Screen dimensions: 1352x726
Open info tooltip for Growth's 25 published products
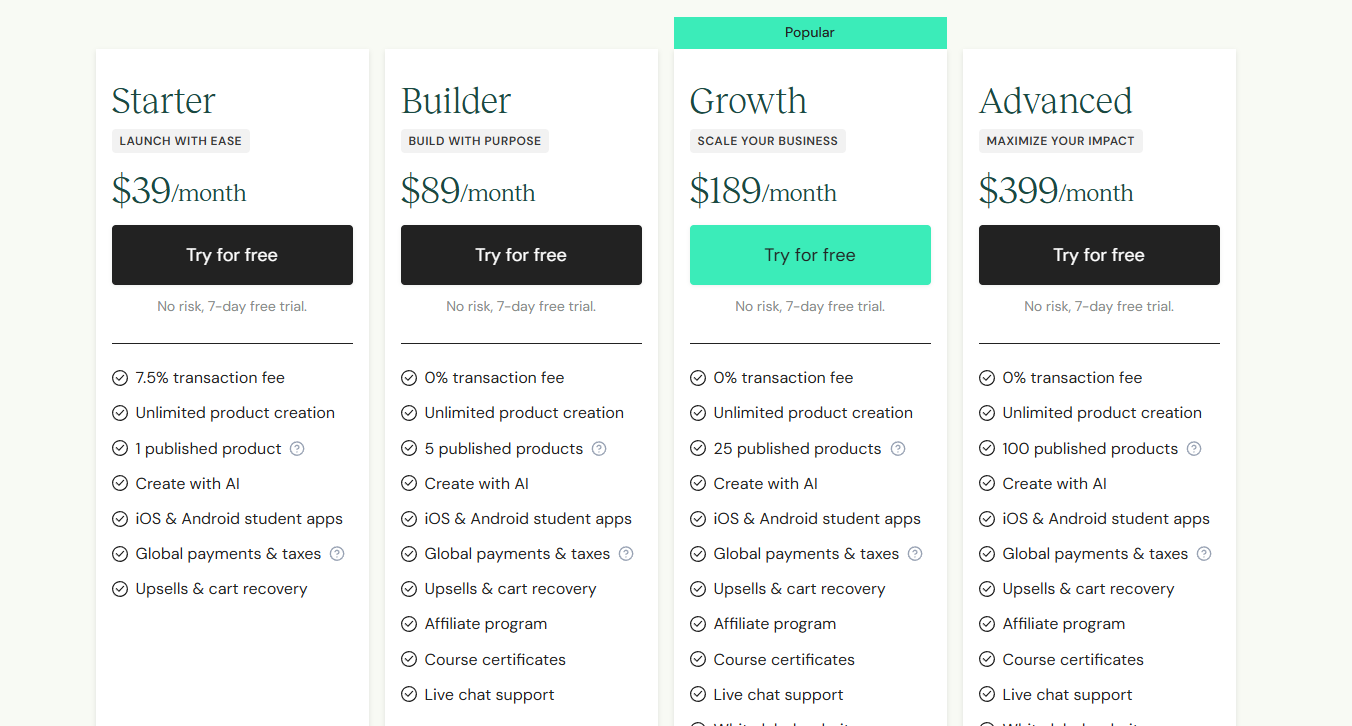tap(898, 449)
